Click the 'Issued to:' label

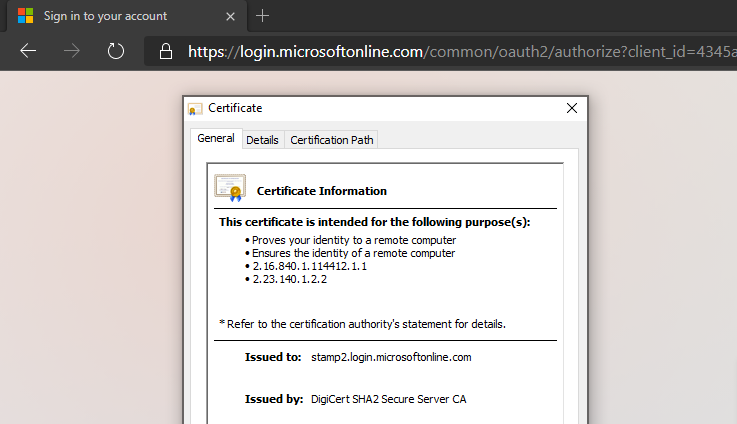(x=273, y=357)
